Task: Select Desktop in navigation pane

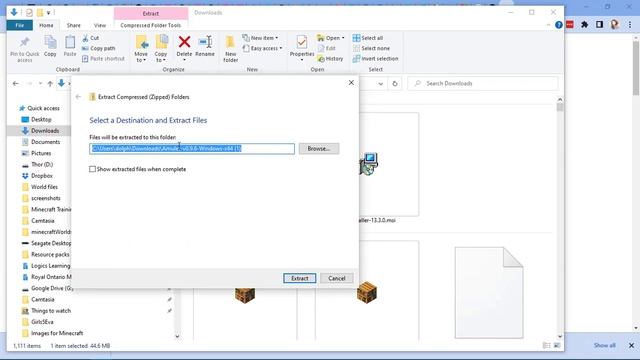Action: pos(41,120)
